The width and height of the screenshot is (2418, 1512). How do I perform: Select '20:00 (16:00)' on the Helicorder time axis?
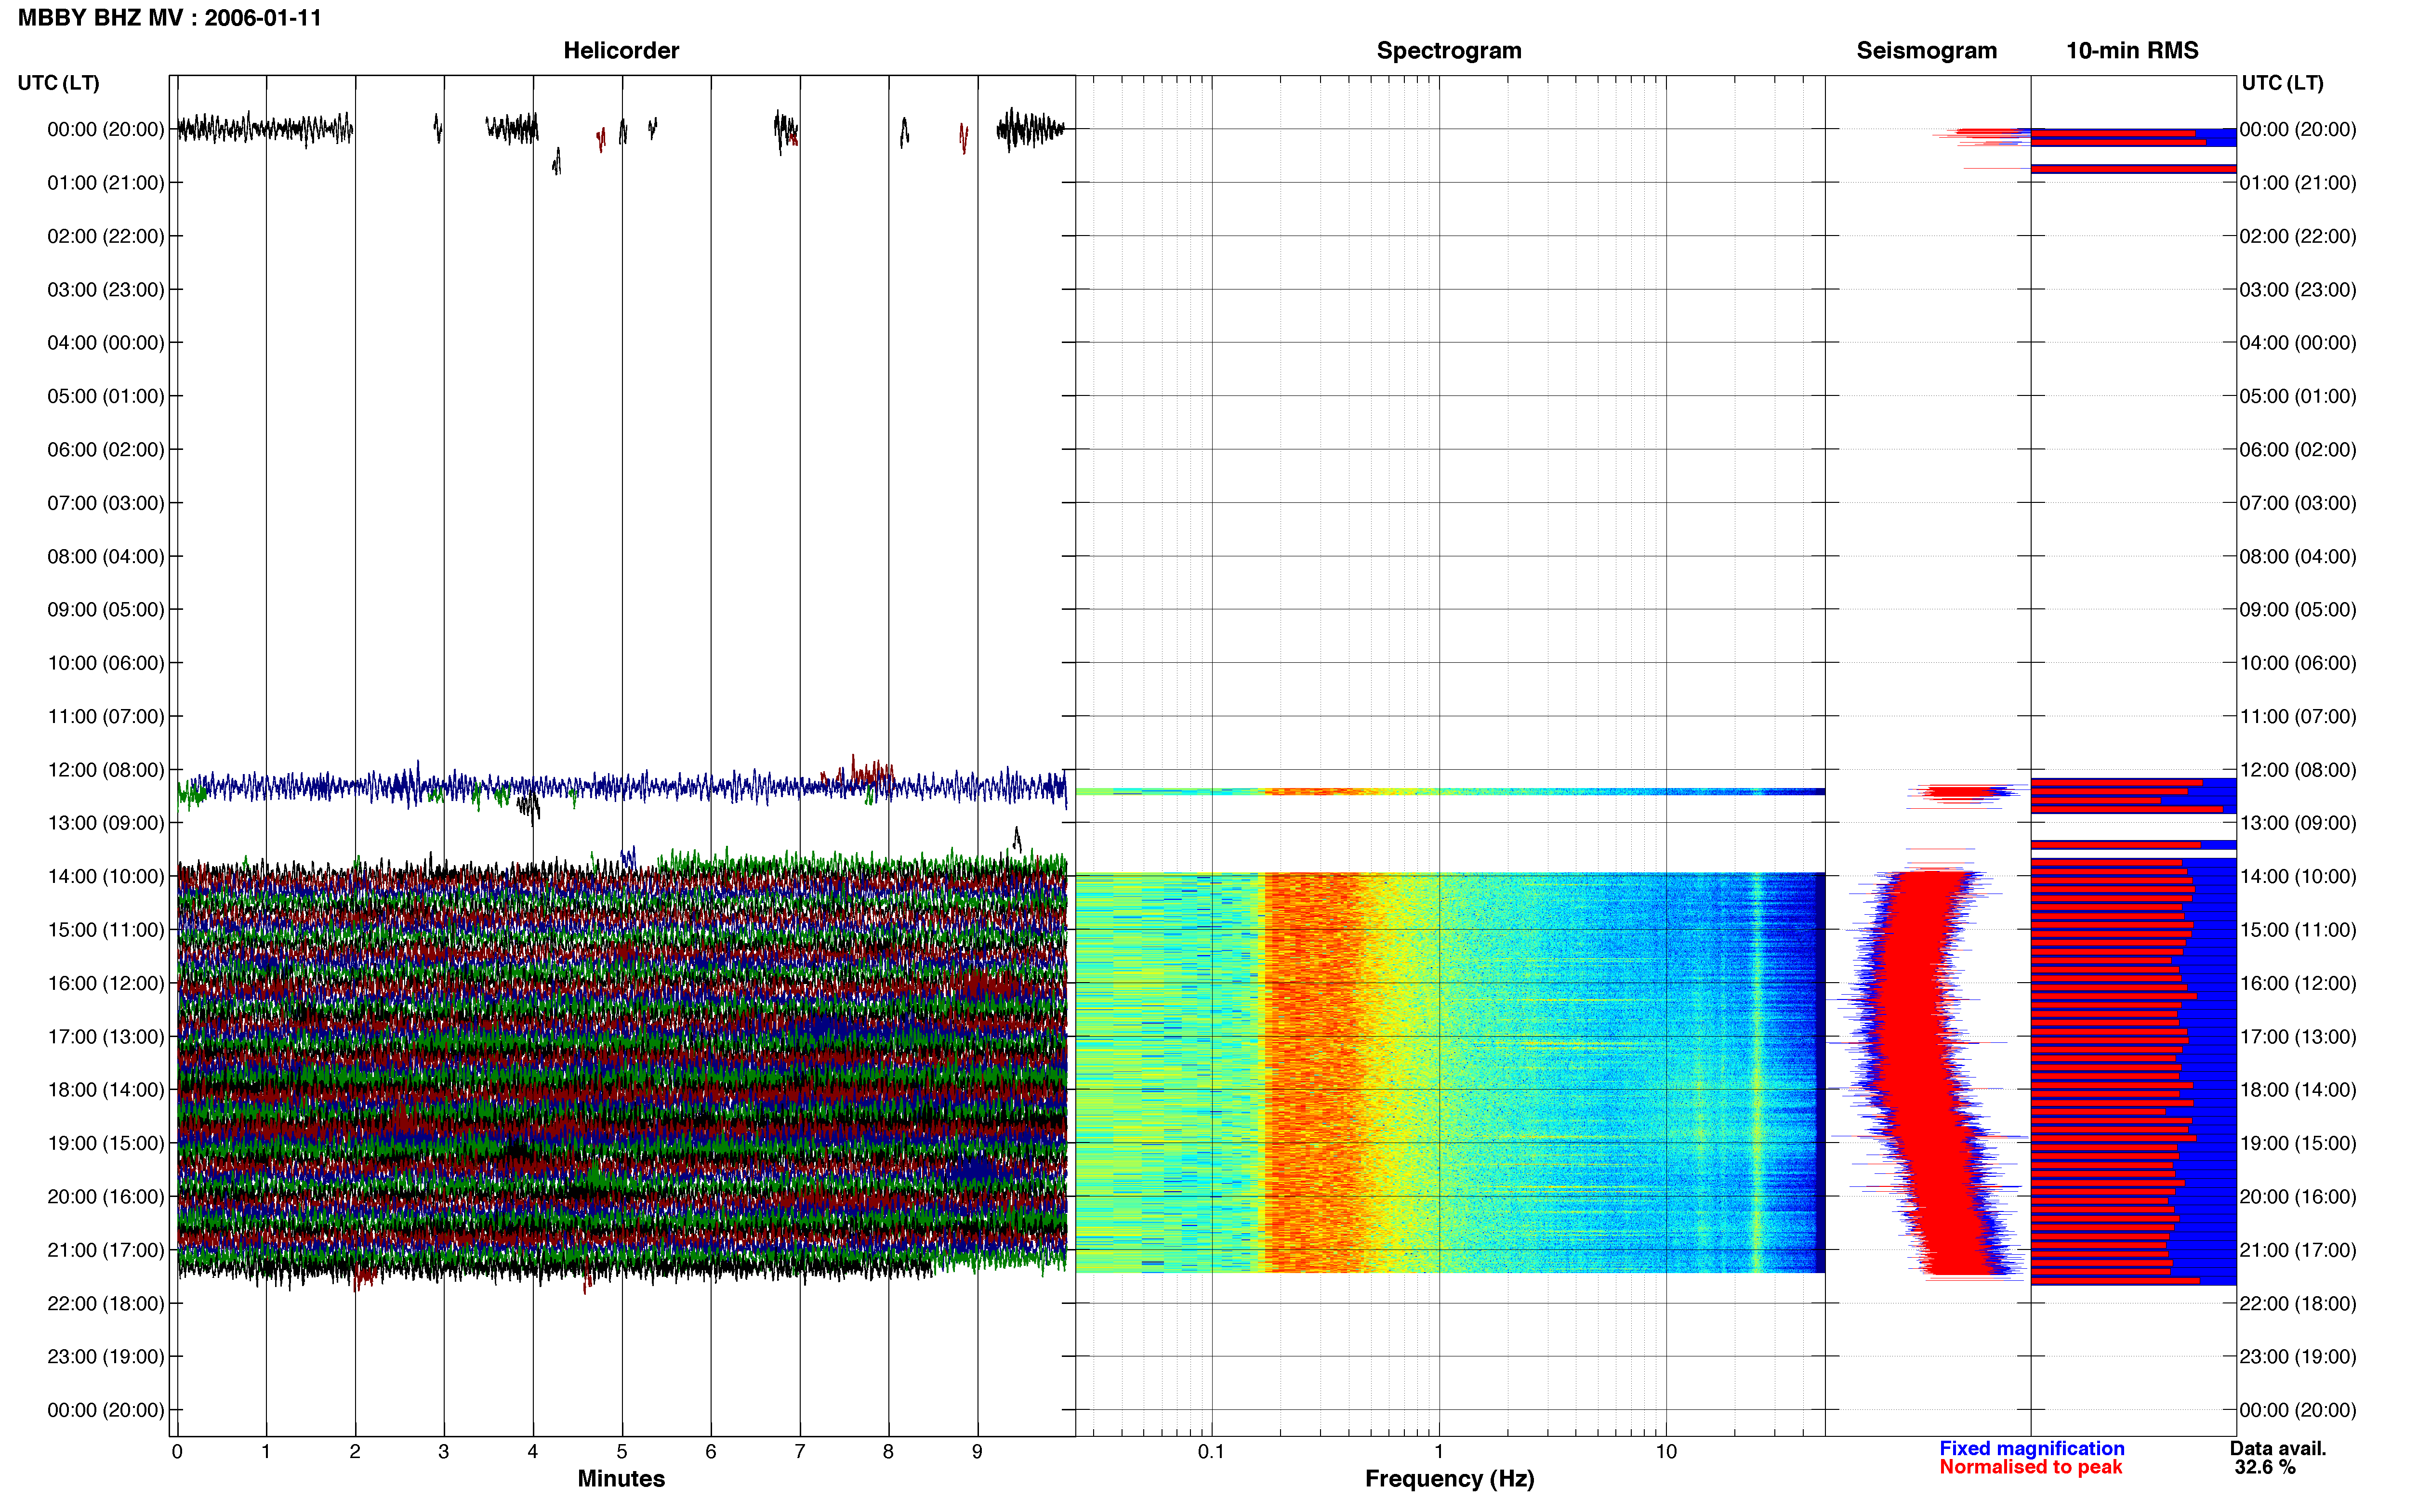point(106,1197)
